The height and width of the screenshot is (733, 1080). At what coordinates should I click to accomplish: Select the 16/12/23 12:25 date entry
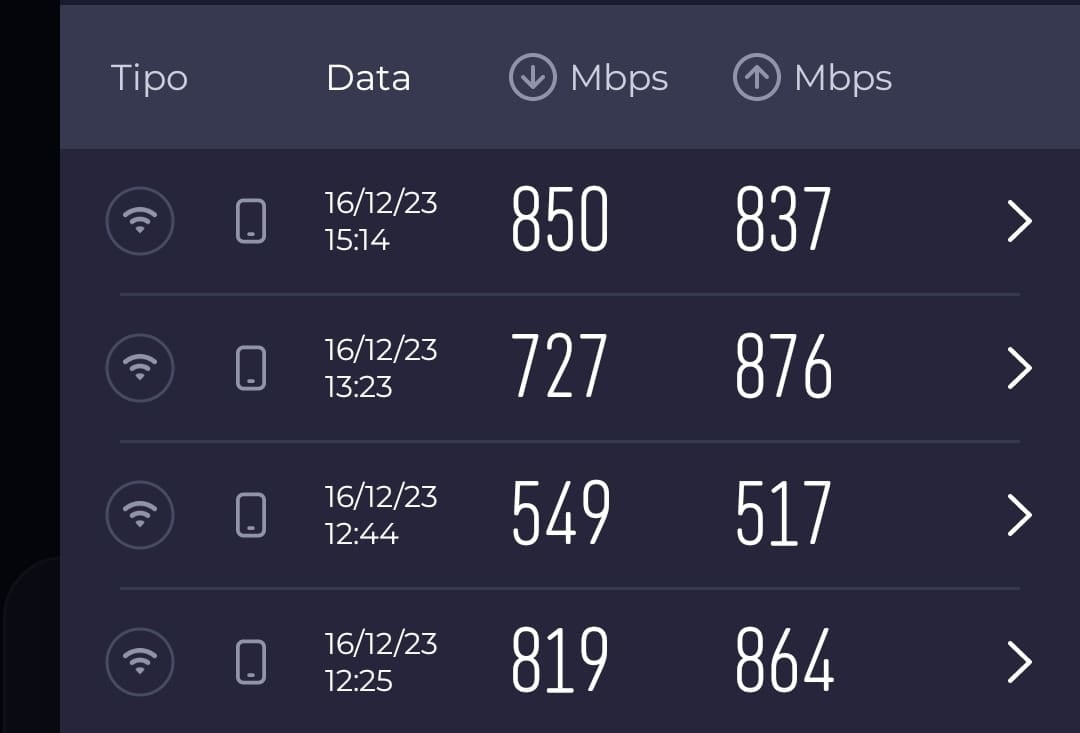click(x=381, y=662)
